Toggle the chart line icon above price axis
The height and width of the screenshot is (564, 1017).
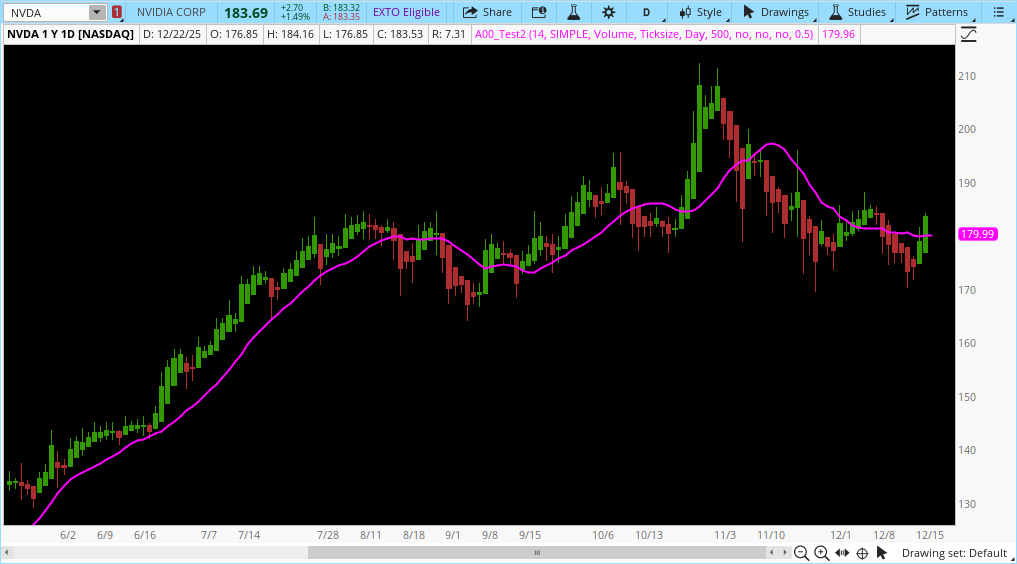pyautogui.click(x=968, y=34)
